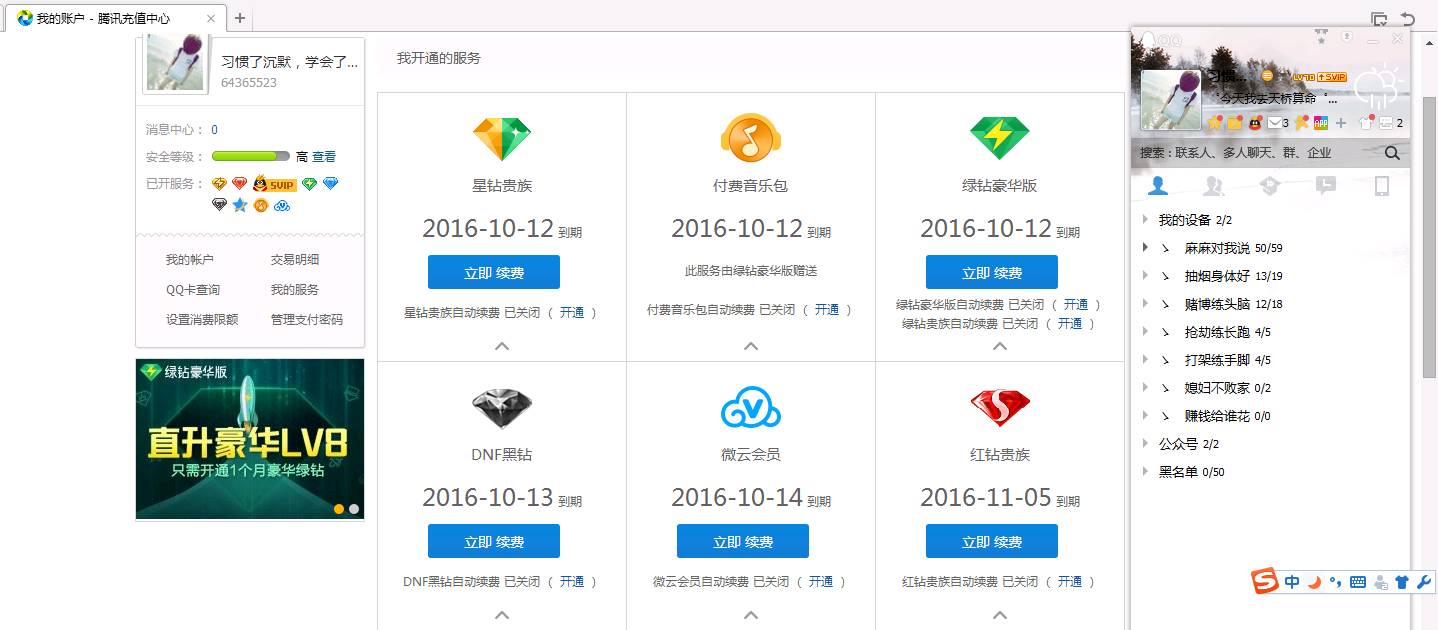Viewport: 1438px width, 630px height.
Task: Open QQ mailbox envelope icon
Action: (1274, 123)
